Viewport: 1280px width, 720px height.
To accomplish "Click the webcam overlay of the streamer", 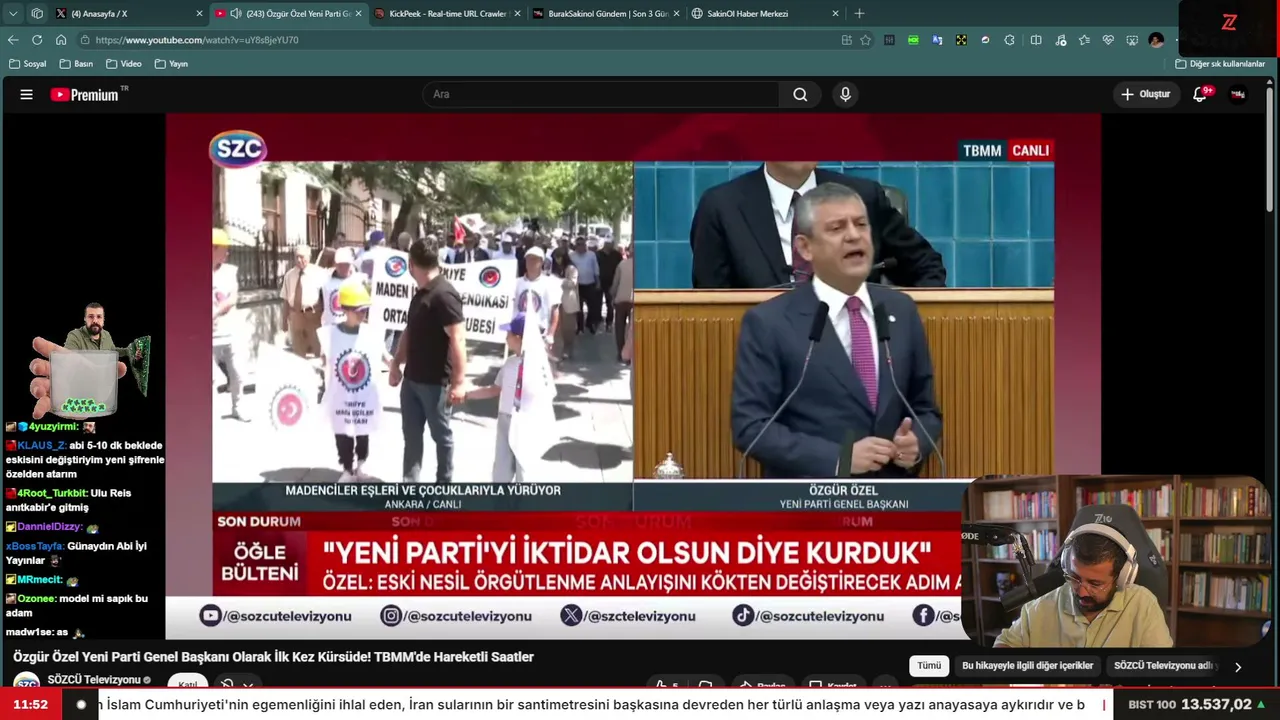I will (x=1118, y=562).
